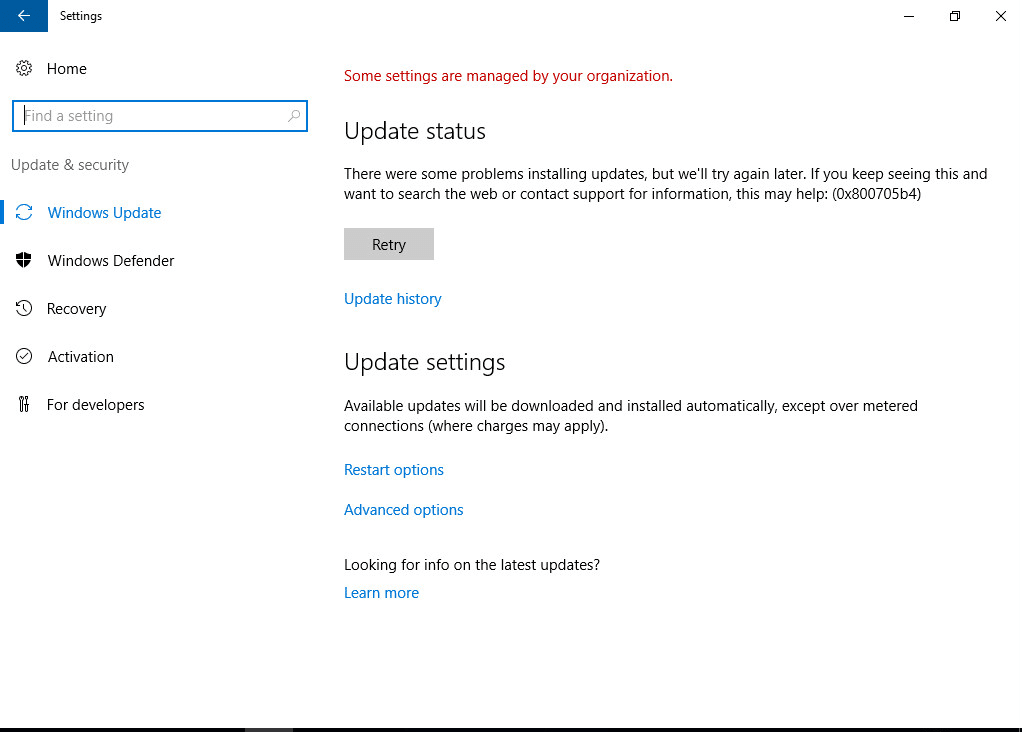The width and height of the screenshot is (1022, 732).
Task: Click the Activation checkmark icon
Action: tap(24, 356)
